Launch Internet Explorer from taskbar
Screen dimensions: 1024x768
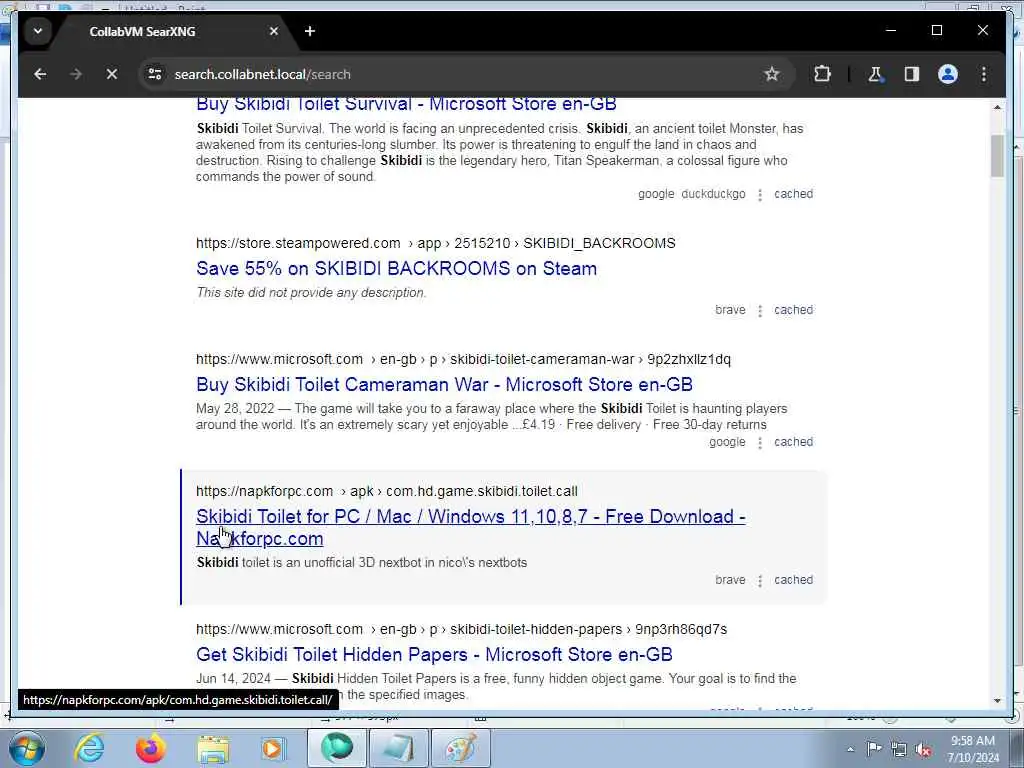(89, 749)
